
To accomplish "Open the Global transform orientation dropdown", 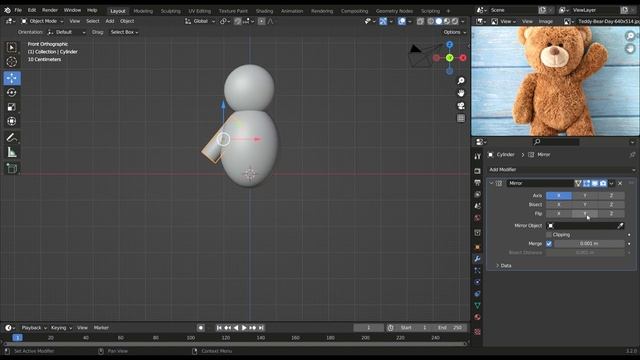I will coord(200,21).
